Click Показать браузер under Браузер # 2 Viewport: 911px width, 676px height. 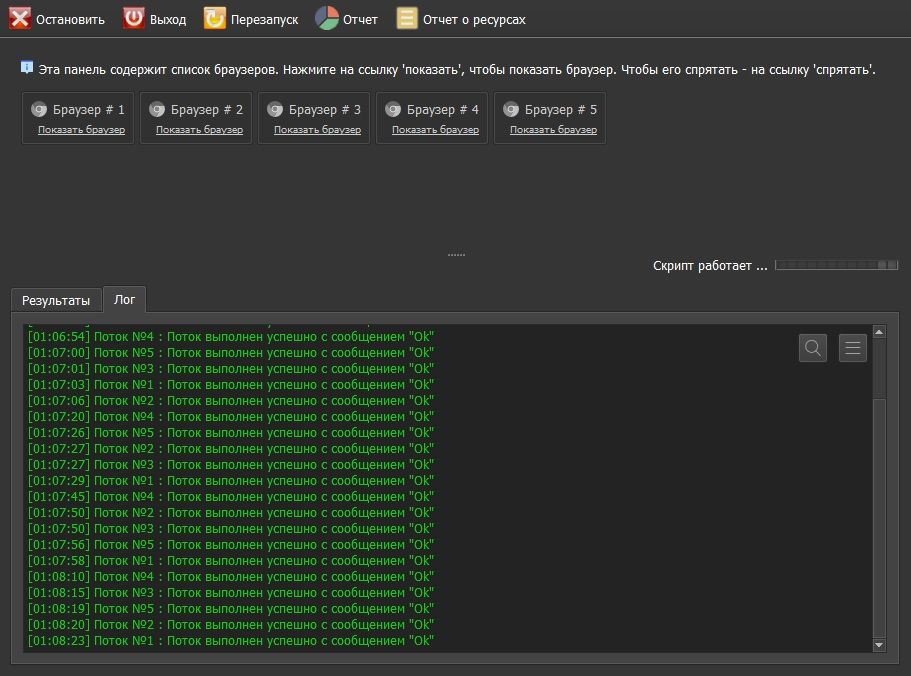[199, 130]
